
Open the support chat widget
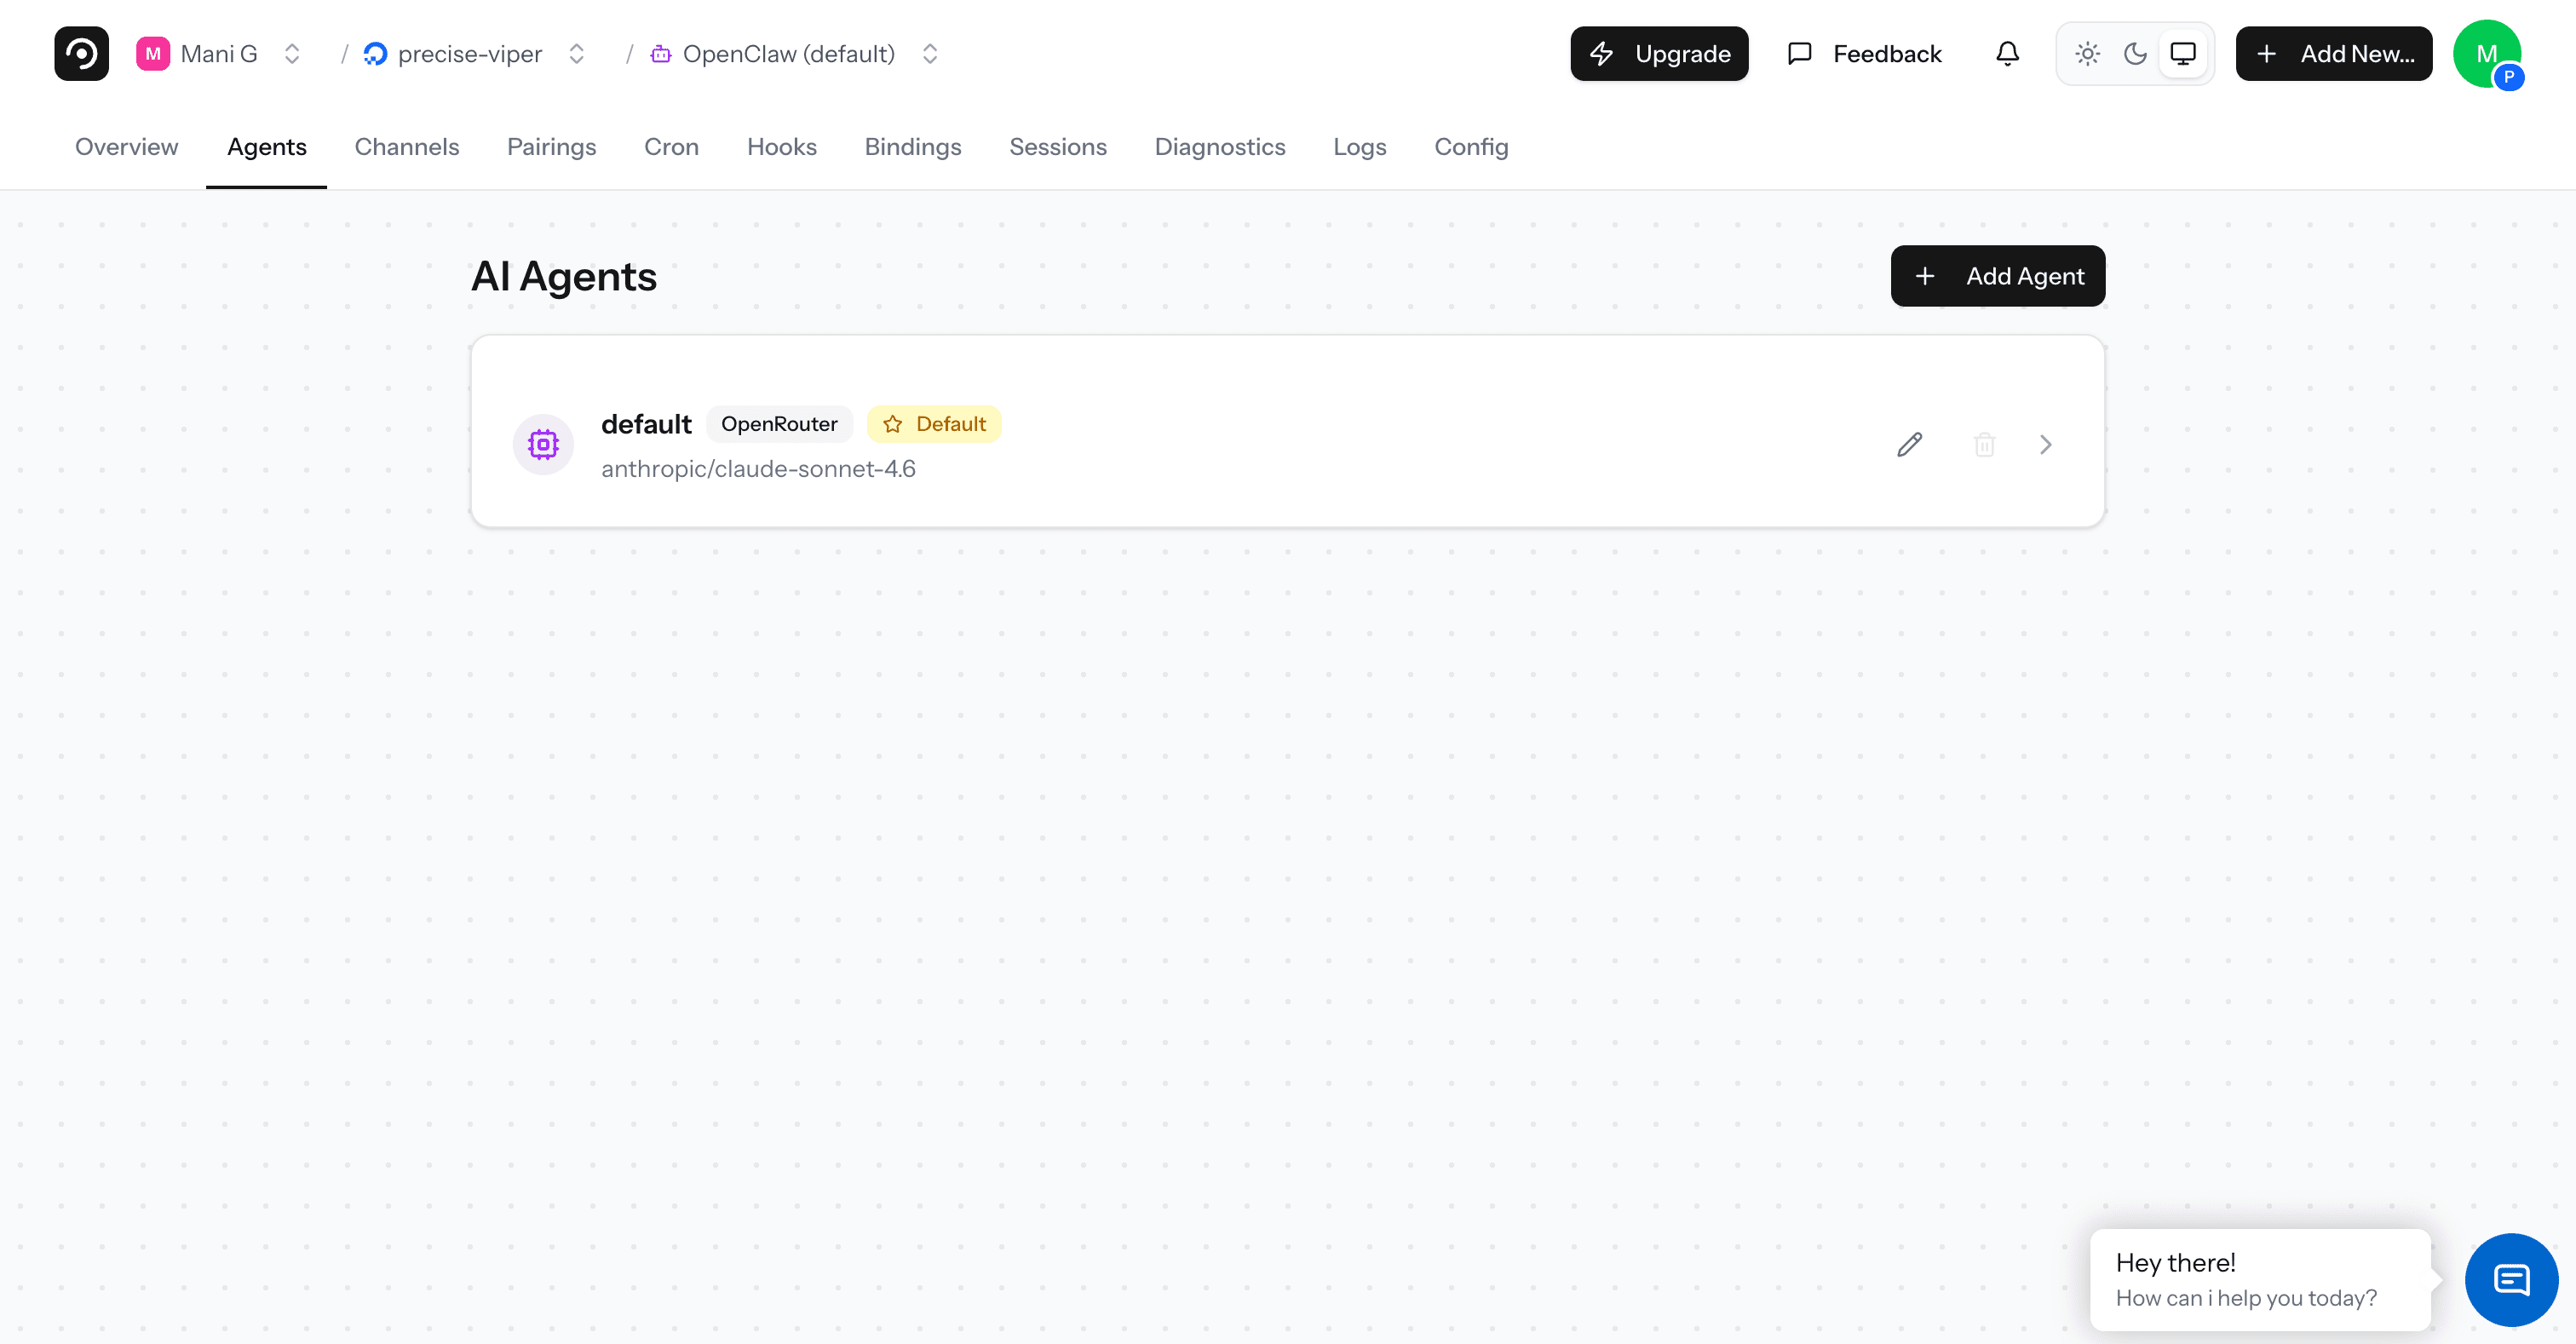coord(2511,1279)
